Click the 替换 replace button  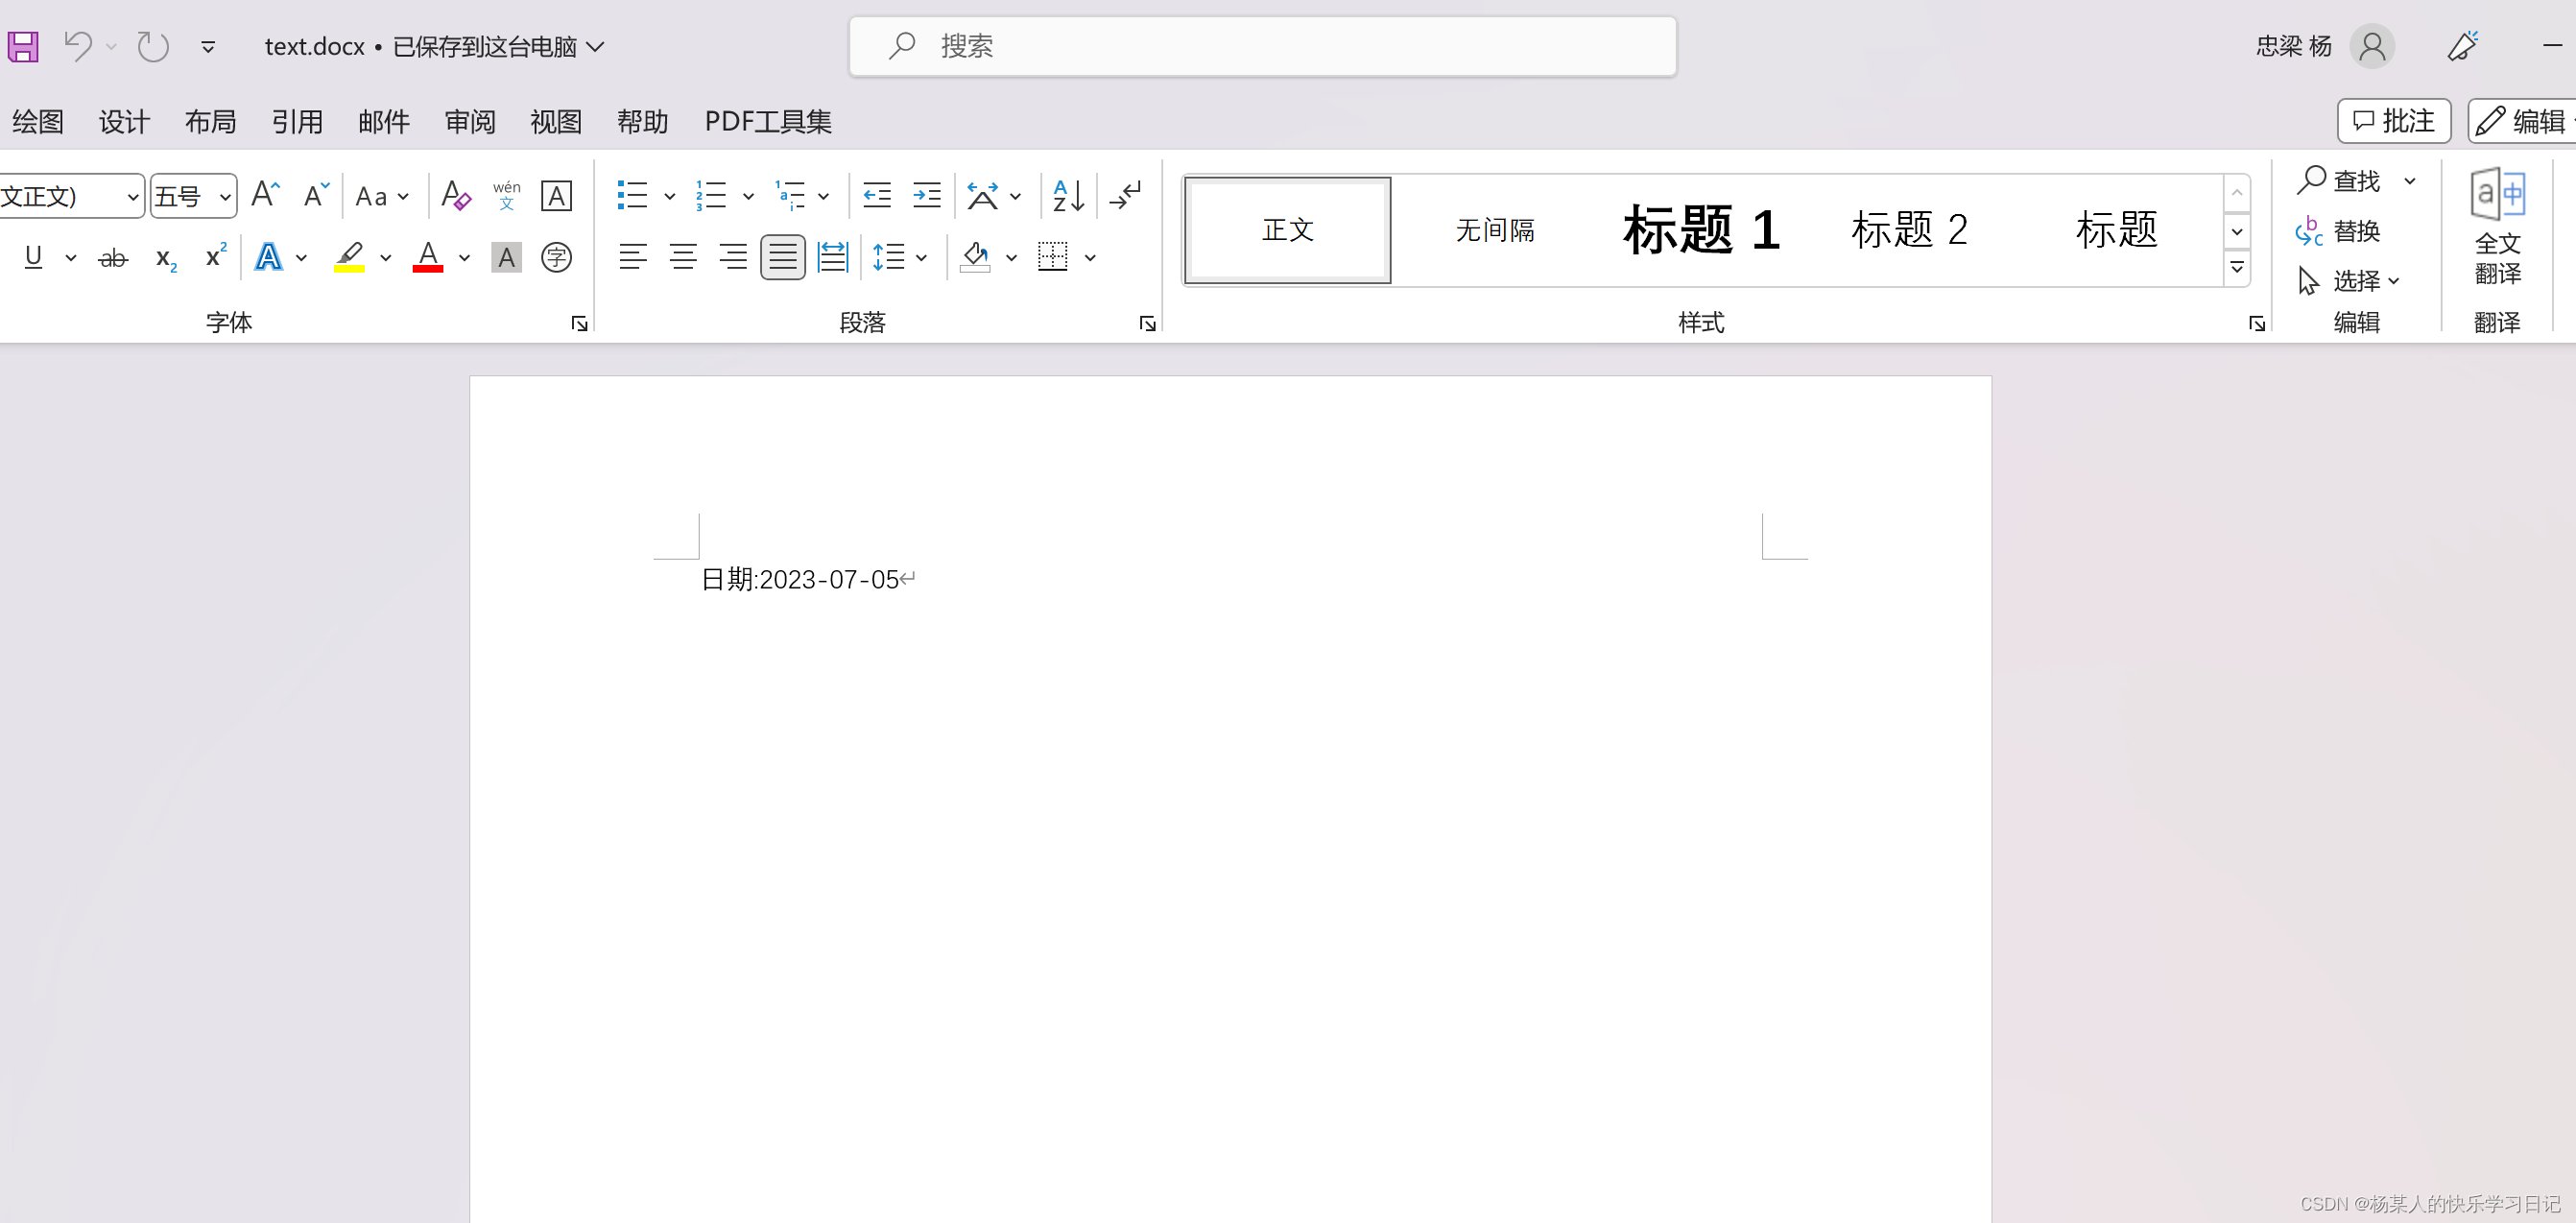point(2337,231)
